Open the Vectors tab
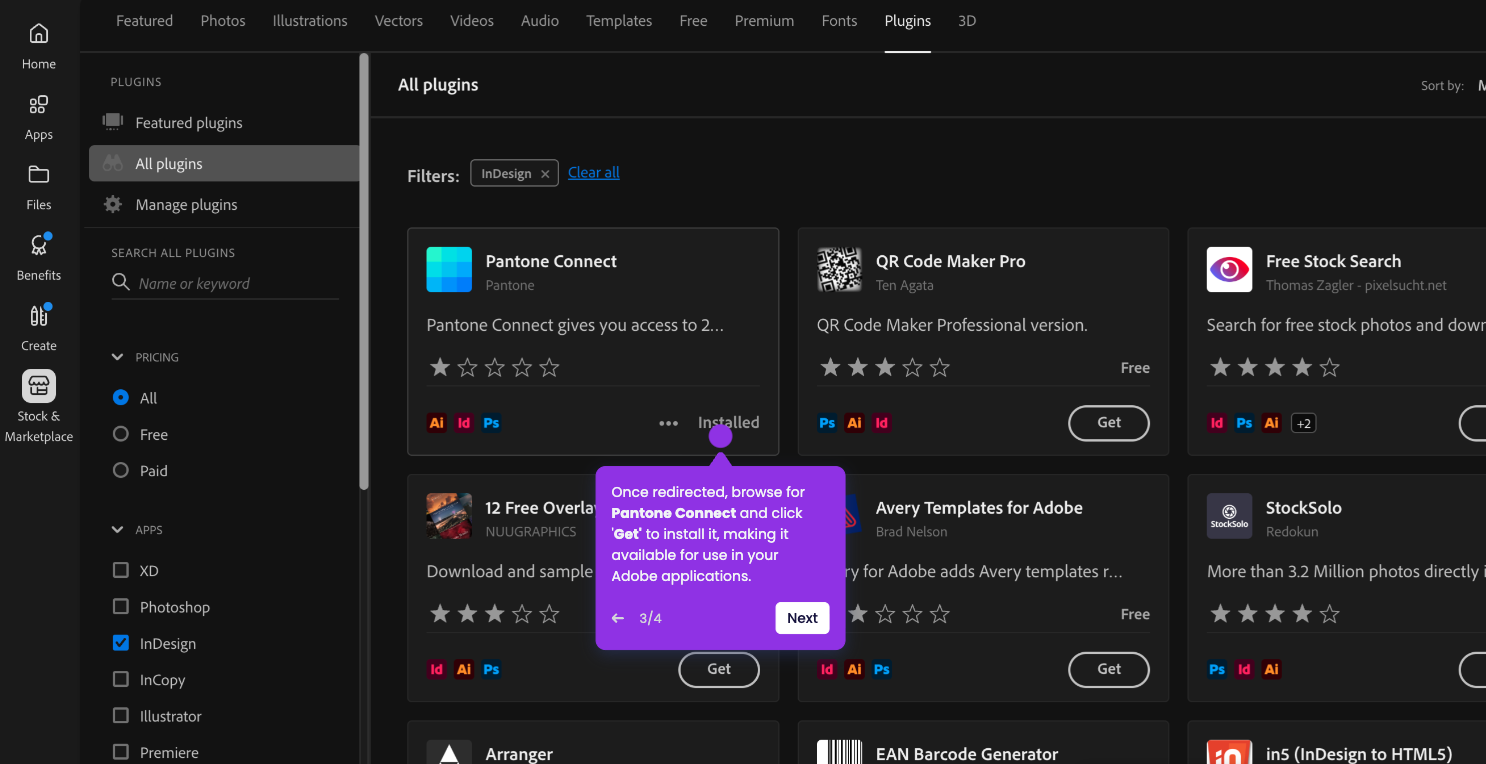Image resolution: width=1486 pixels, height=764 pixels. [x=399, y=21]
